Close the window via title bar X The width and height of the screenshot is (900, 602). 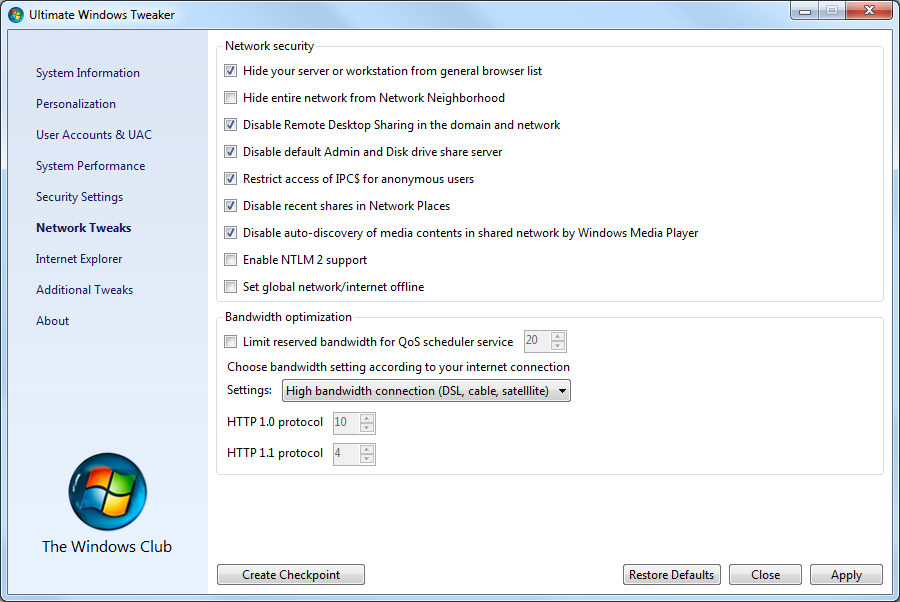(869, 10)
